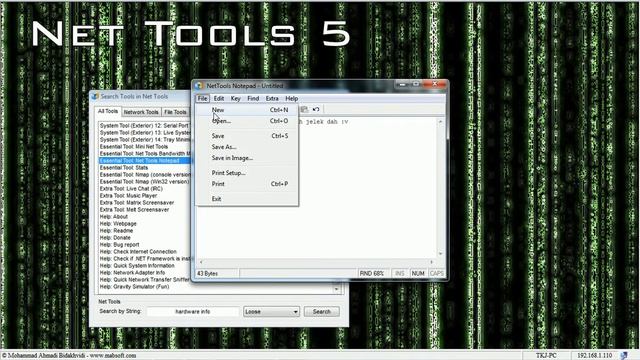
Task: Choose Print from the File menu
Action: coord(247,184)
